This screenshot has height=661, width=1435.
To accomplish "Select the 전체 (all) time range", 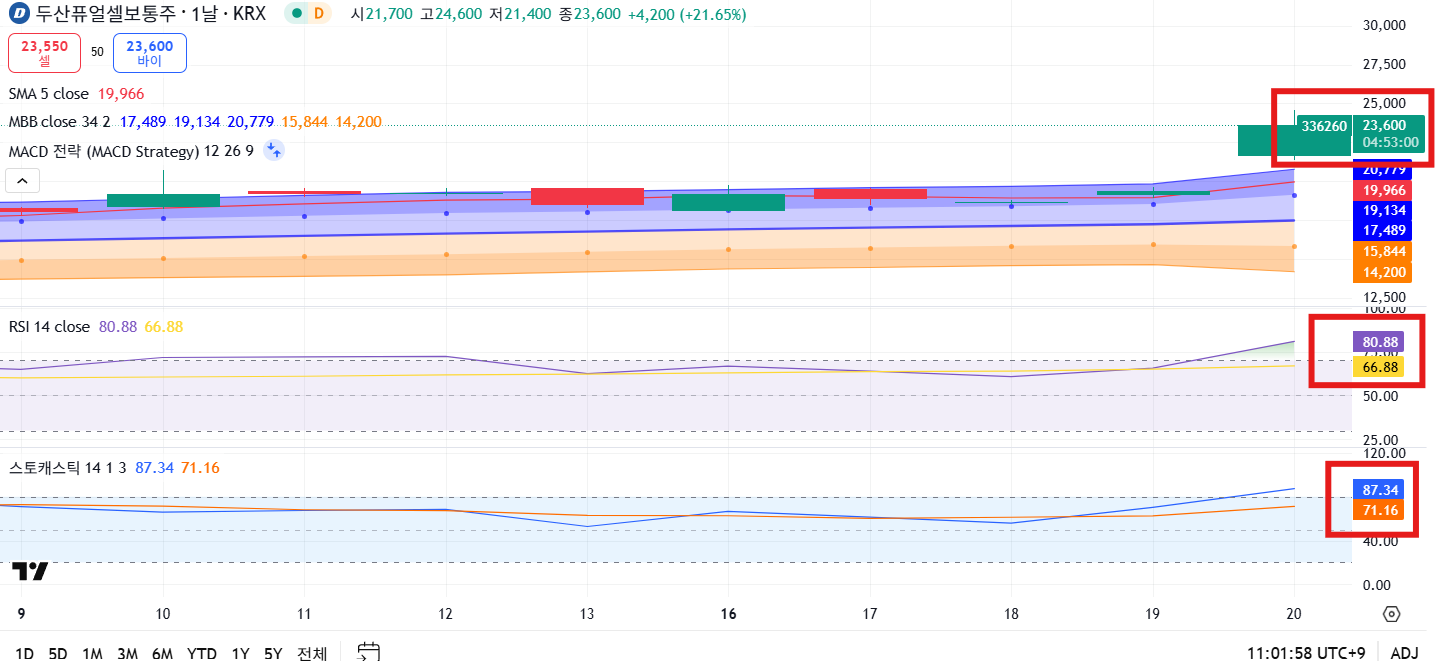I will (x=312, y=654).
